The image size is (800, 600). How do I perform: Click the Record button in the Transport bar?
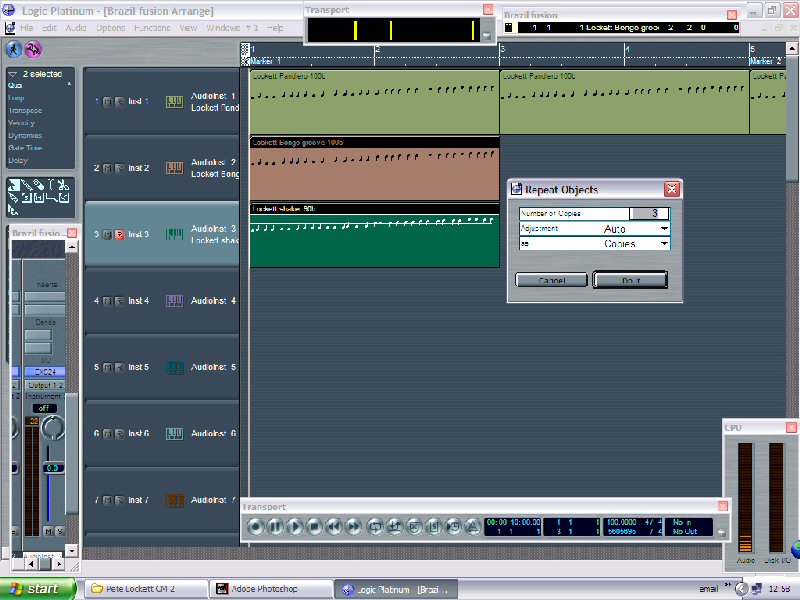tap(256, 526)
